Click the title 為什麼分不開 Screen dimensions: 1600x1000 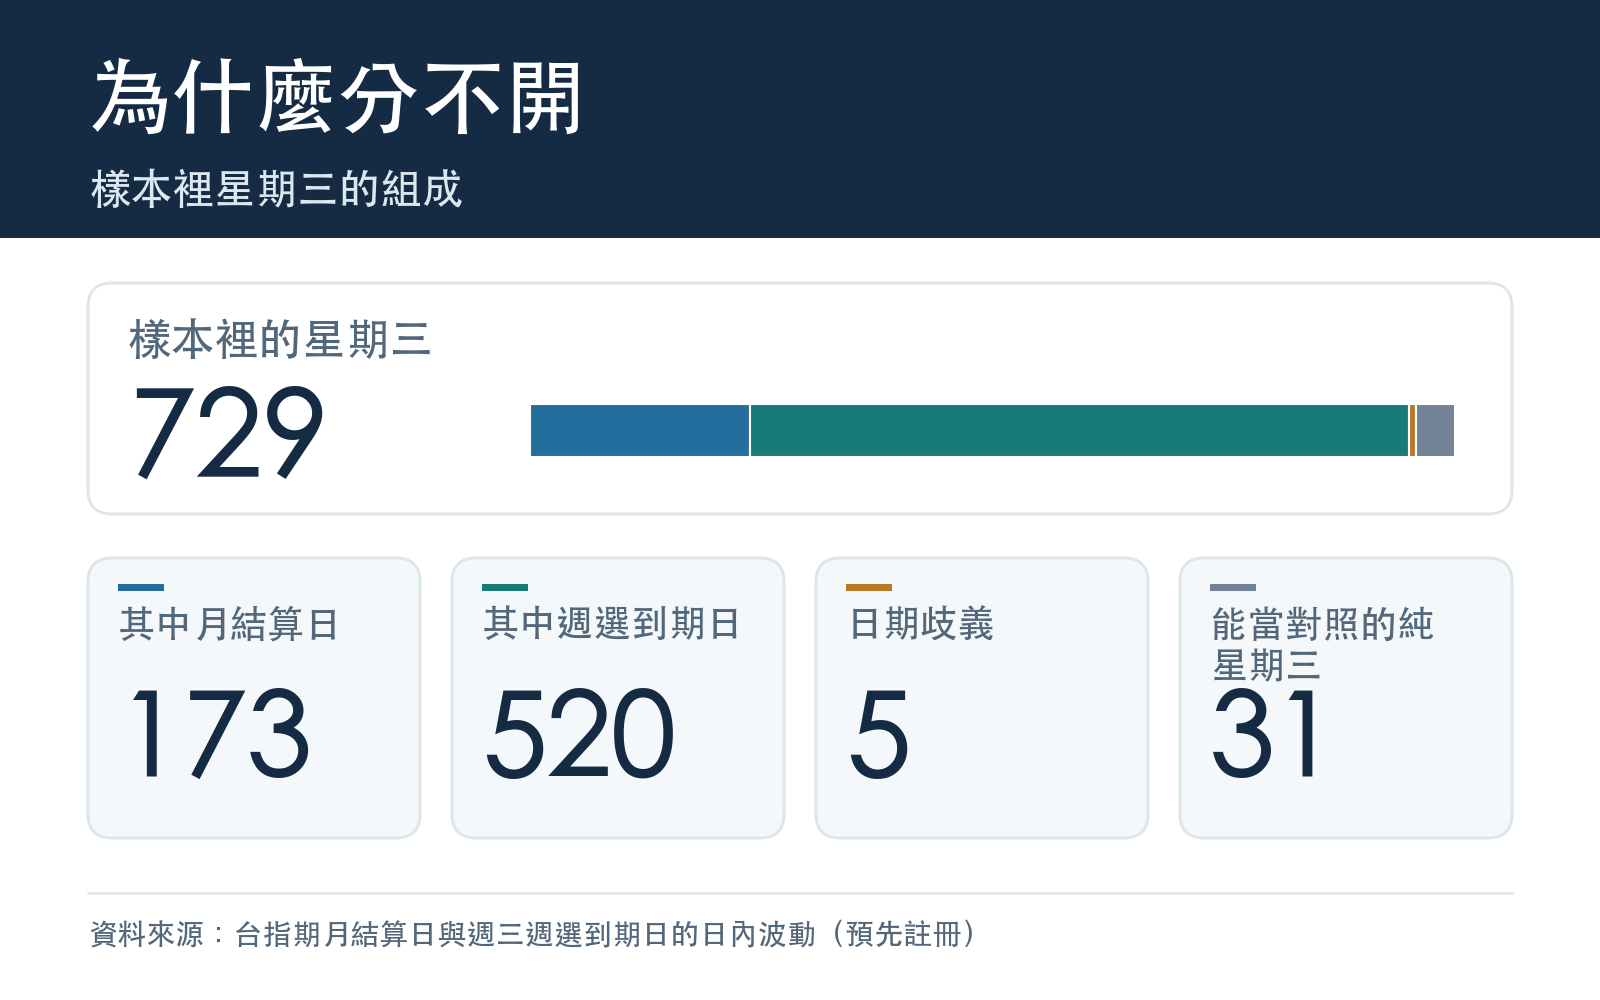coord(337,97)
